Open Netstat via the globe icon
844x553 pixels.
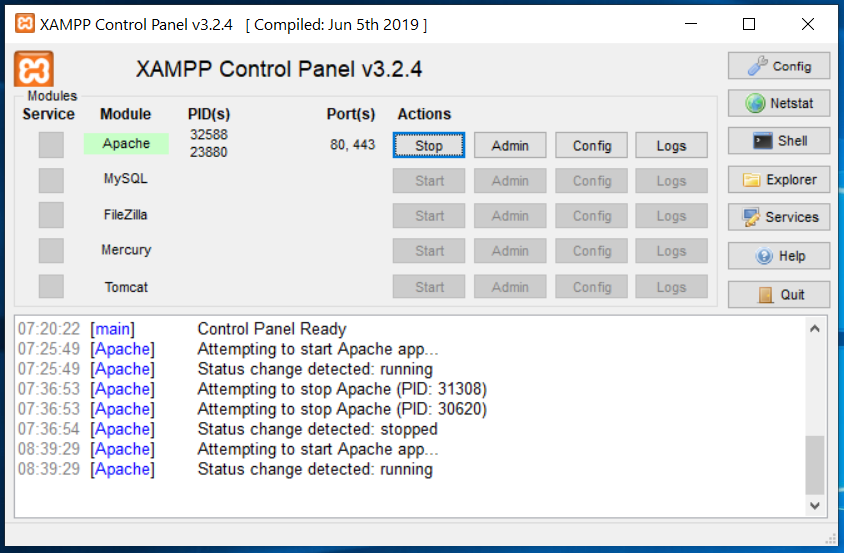[x=779, y=103]
